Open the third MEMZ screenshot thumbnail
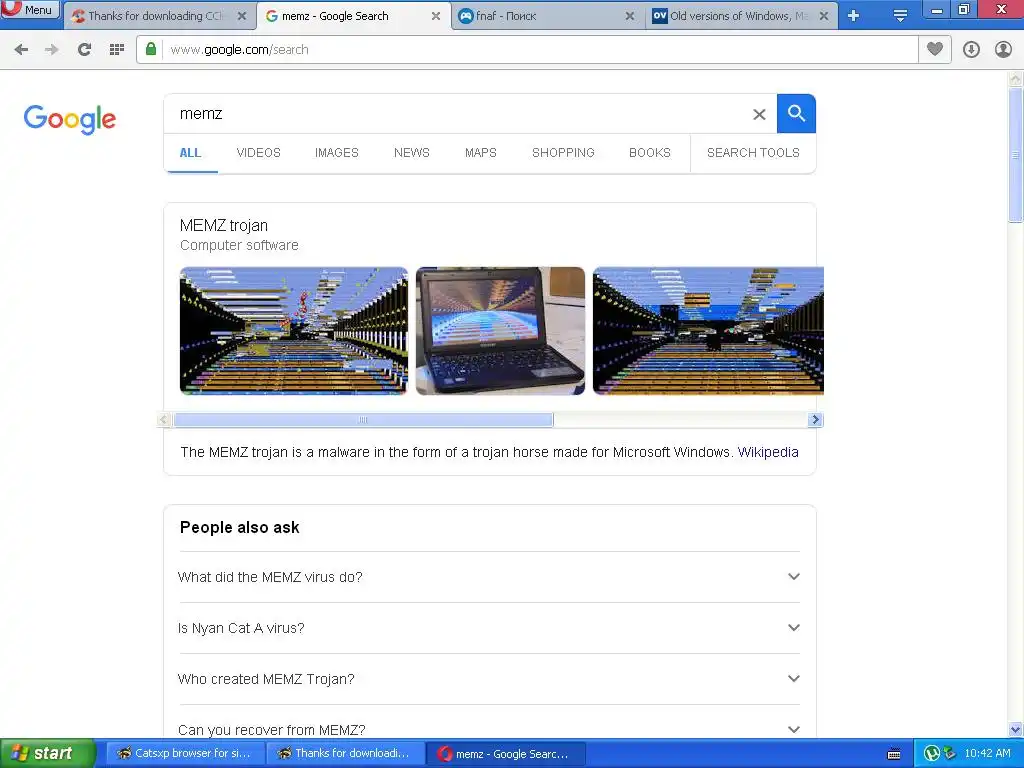Screen dimensions: 1024x768 (708, 330)
